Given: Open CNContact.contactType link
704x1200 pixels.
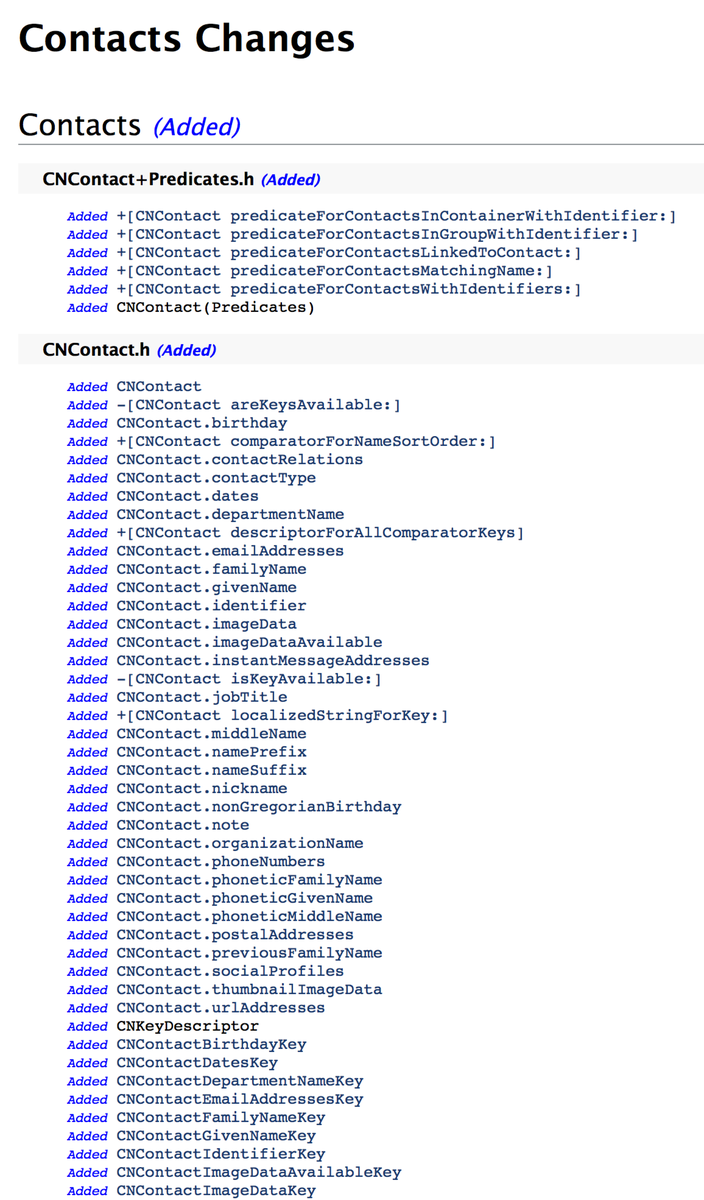Looking at the screenshot, I should tap(216, 477).
